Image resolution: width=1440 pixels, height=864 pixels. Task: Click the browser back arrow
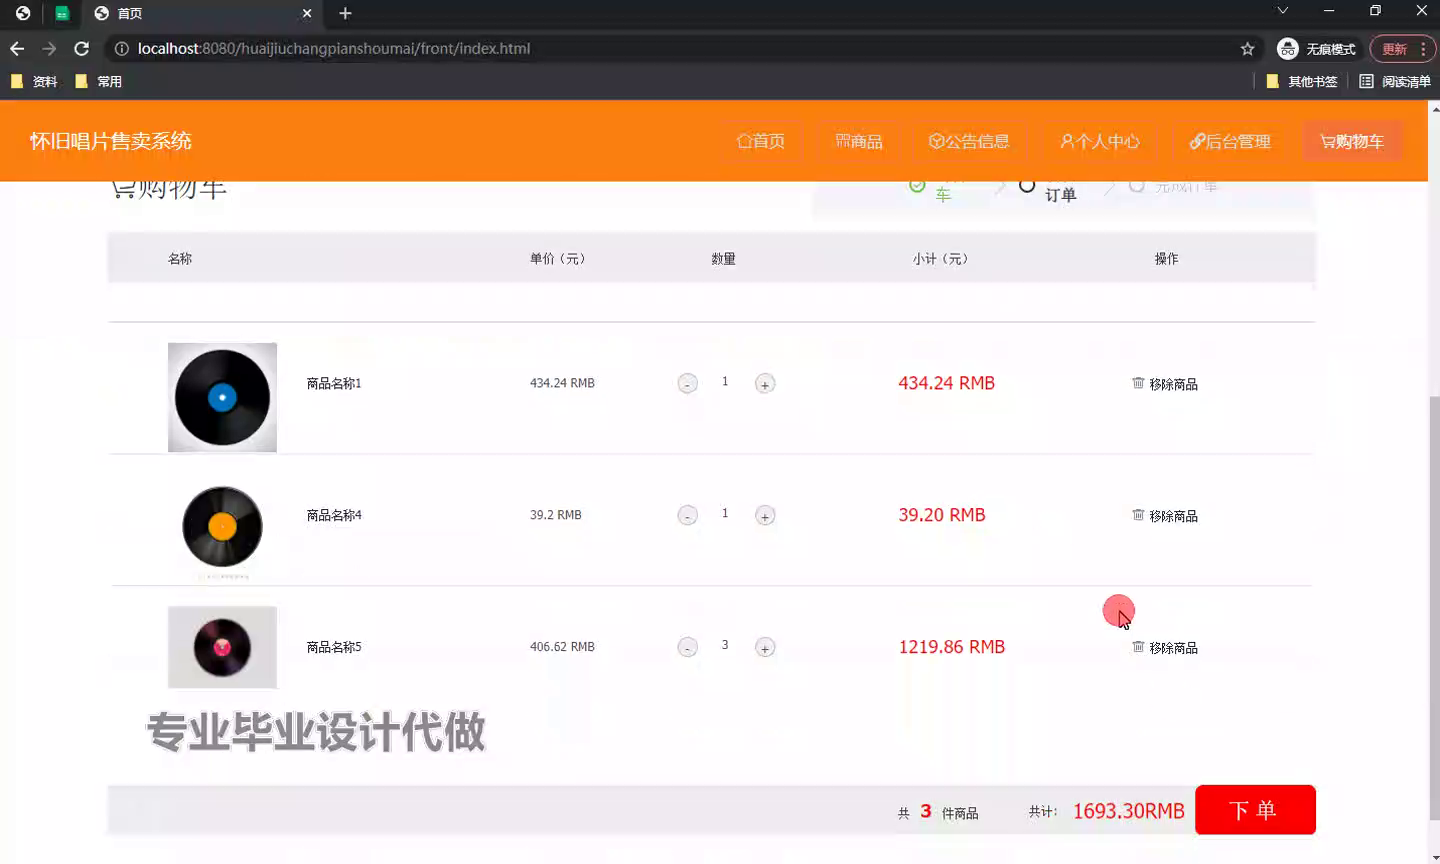tap(17, 48)
